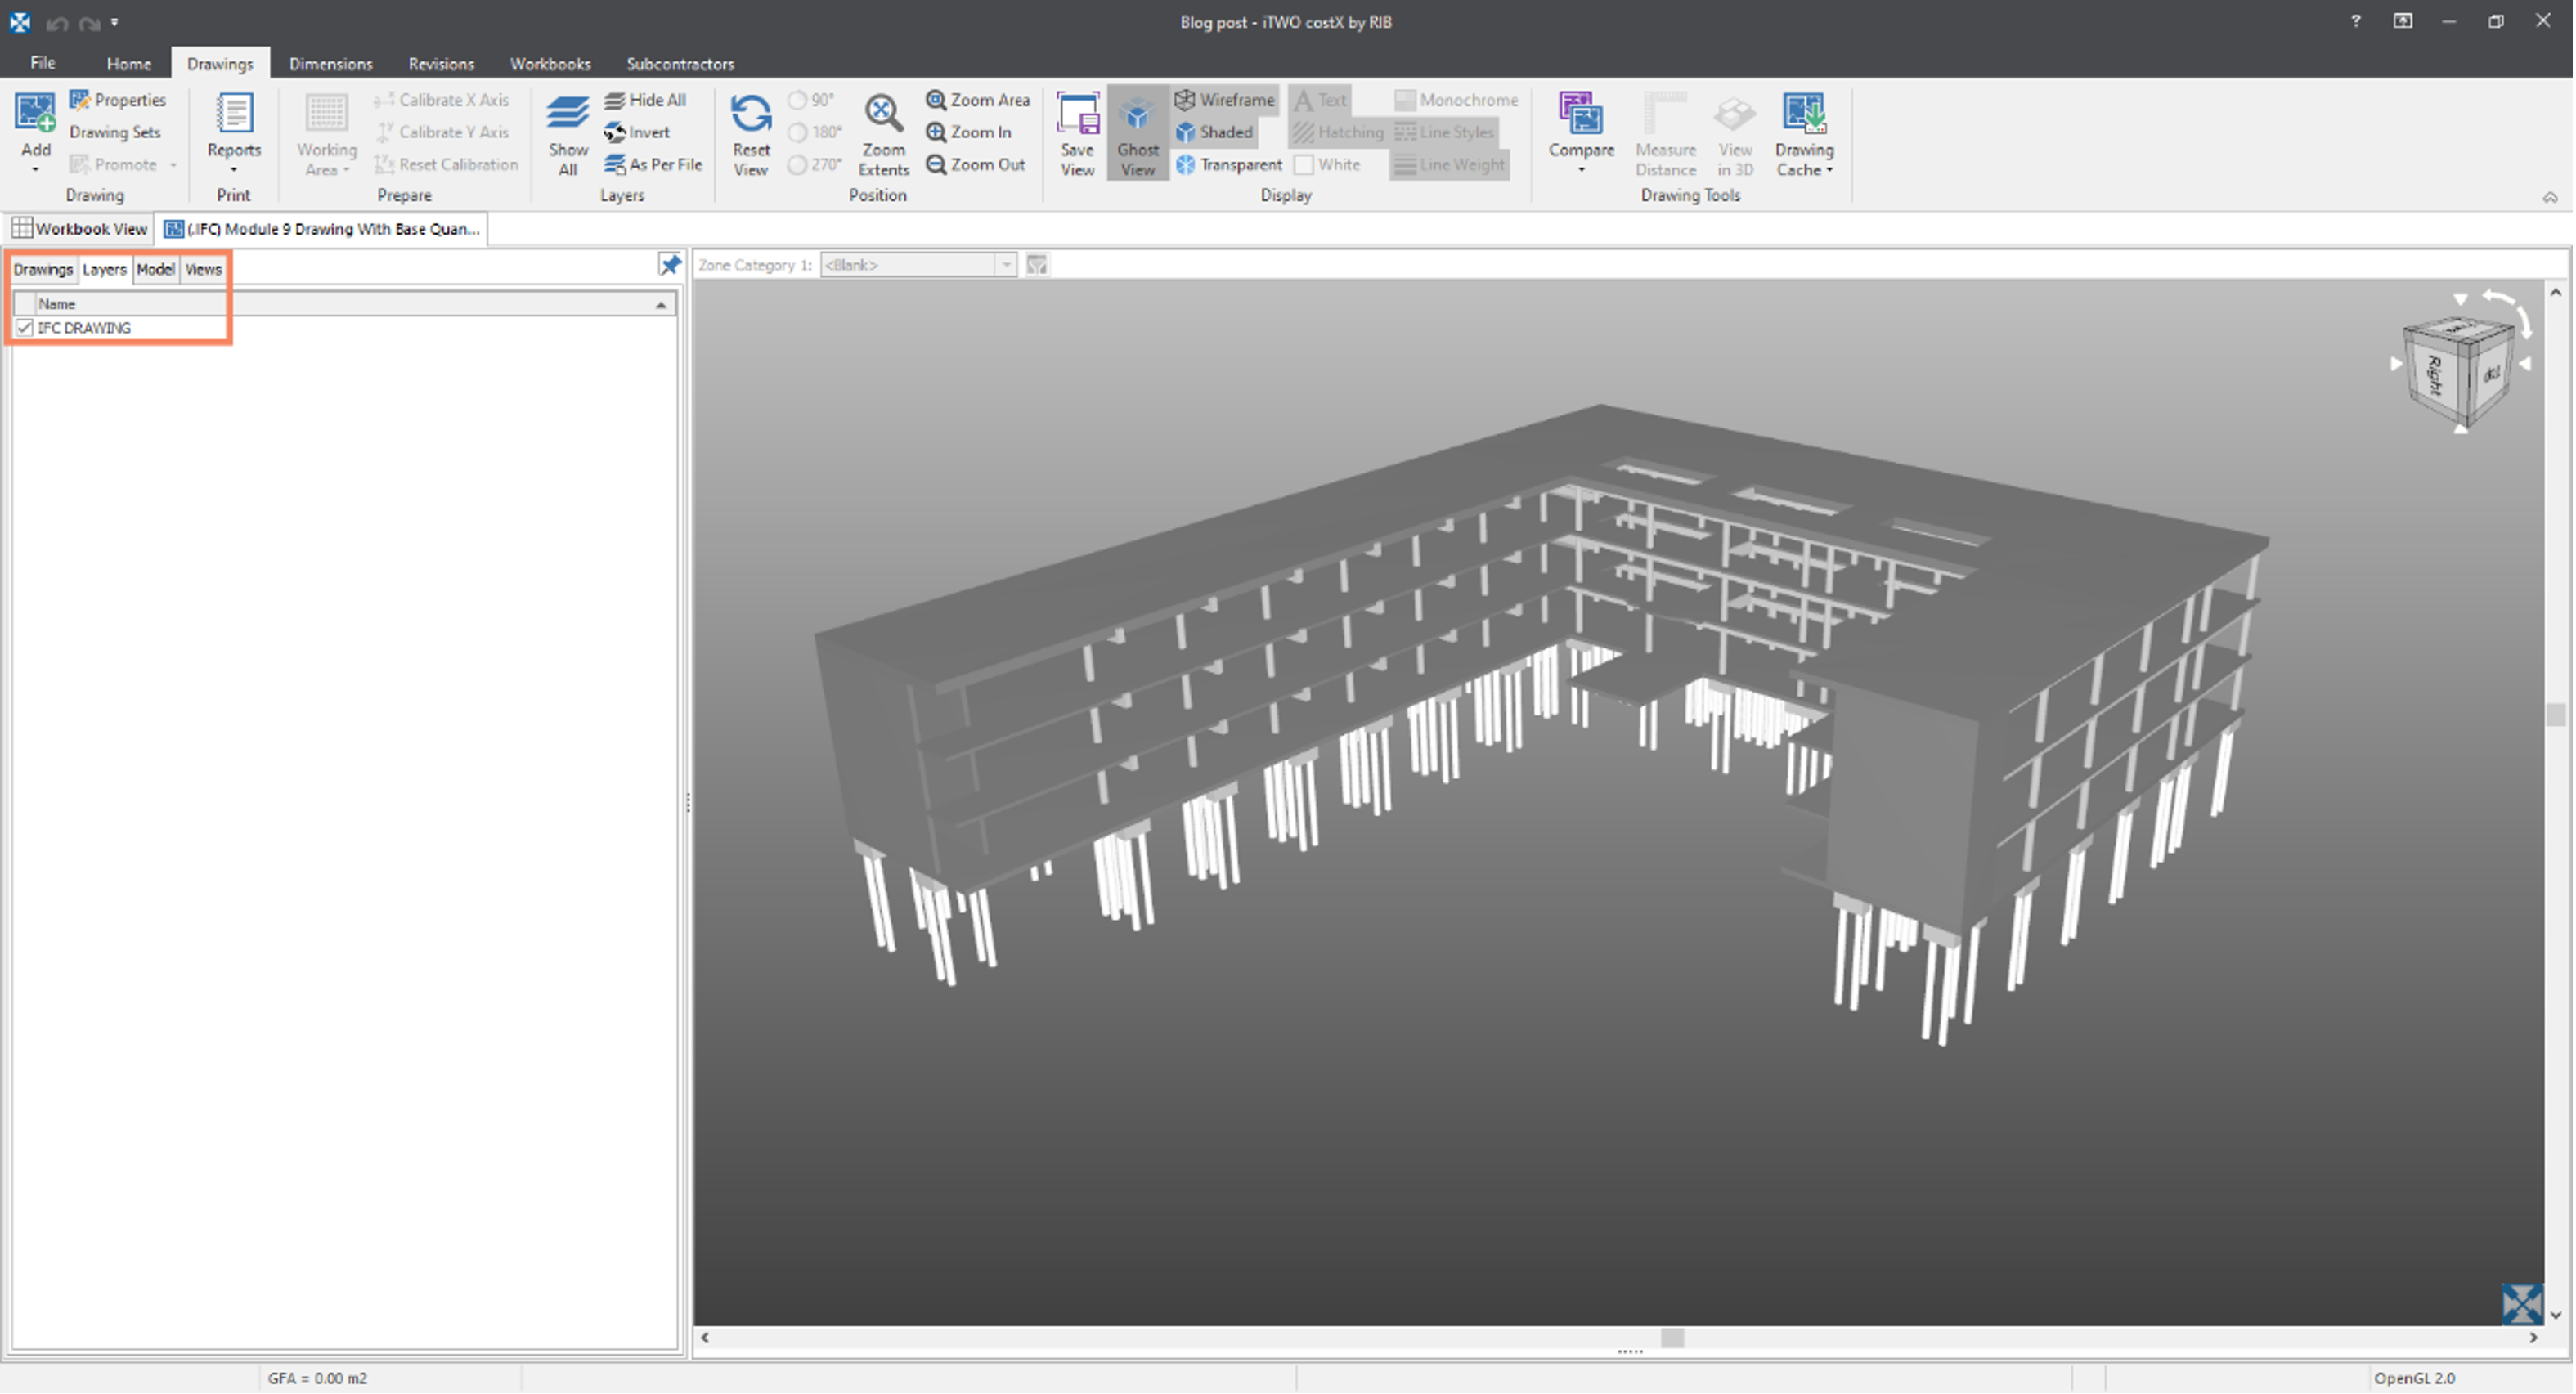2576x1394 pixels.
Task: Select the 270° rotation radio button
Action: tap(797, 164)
